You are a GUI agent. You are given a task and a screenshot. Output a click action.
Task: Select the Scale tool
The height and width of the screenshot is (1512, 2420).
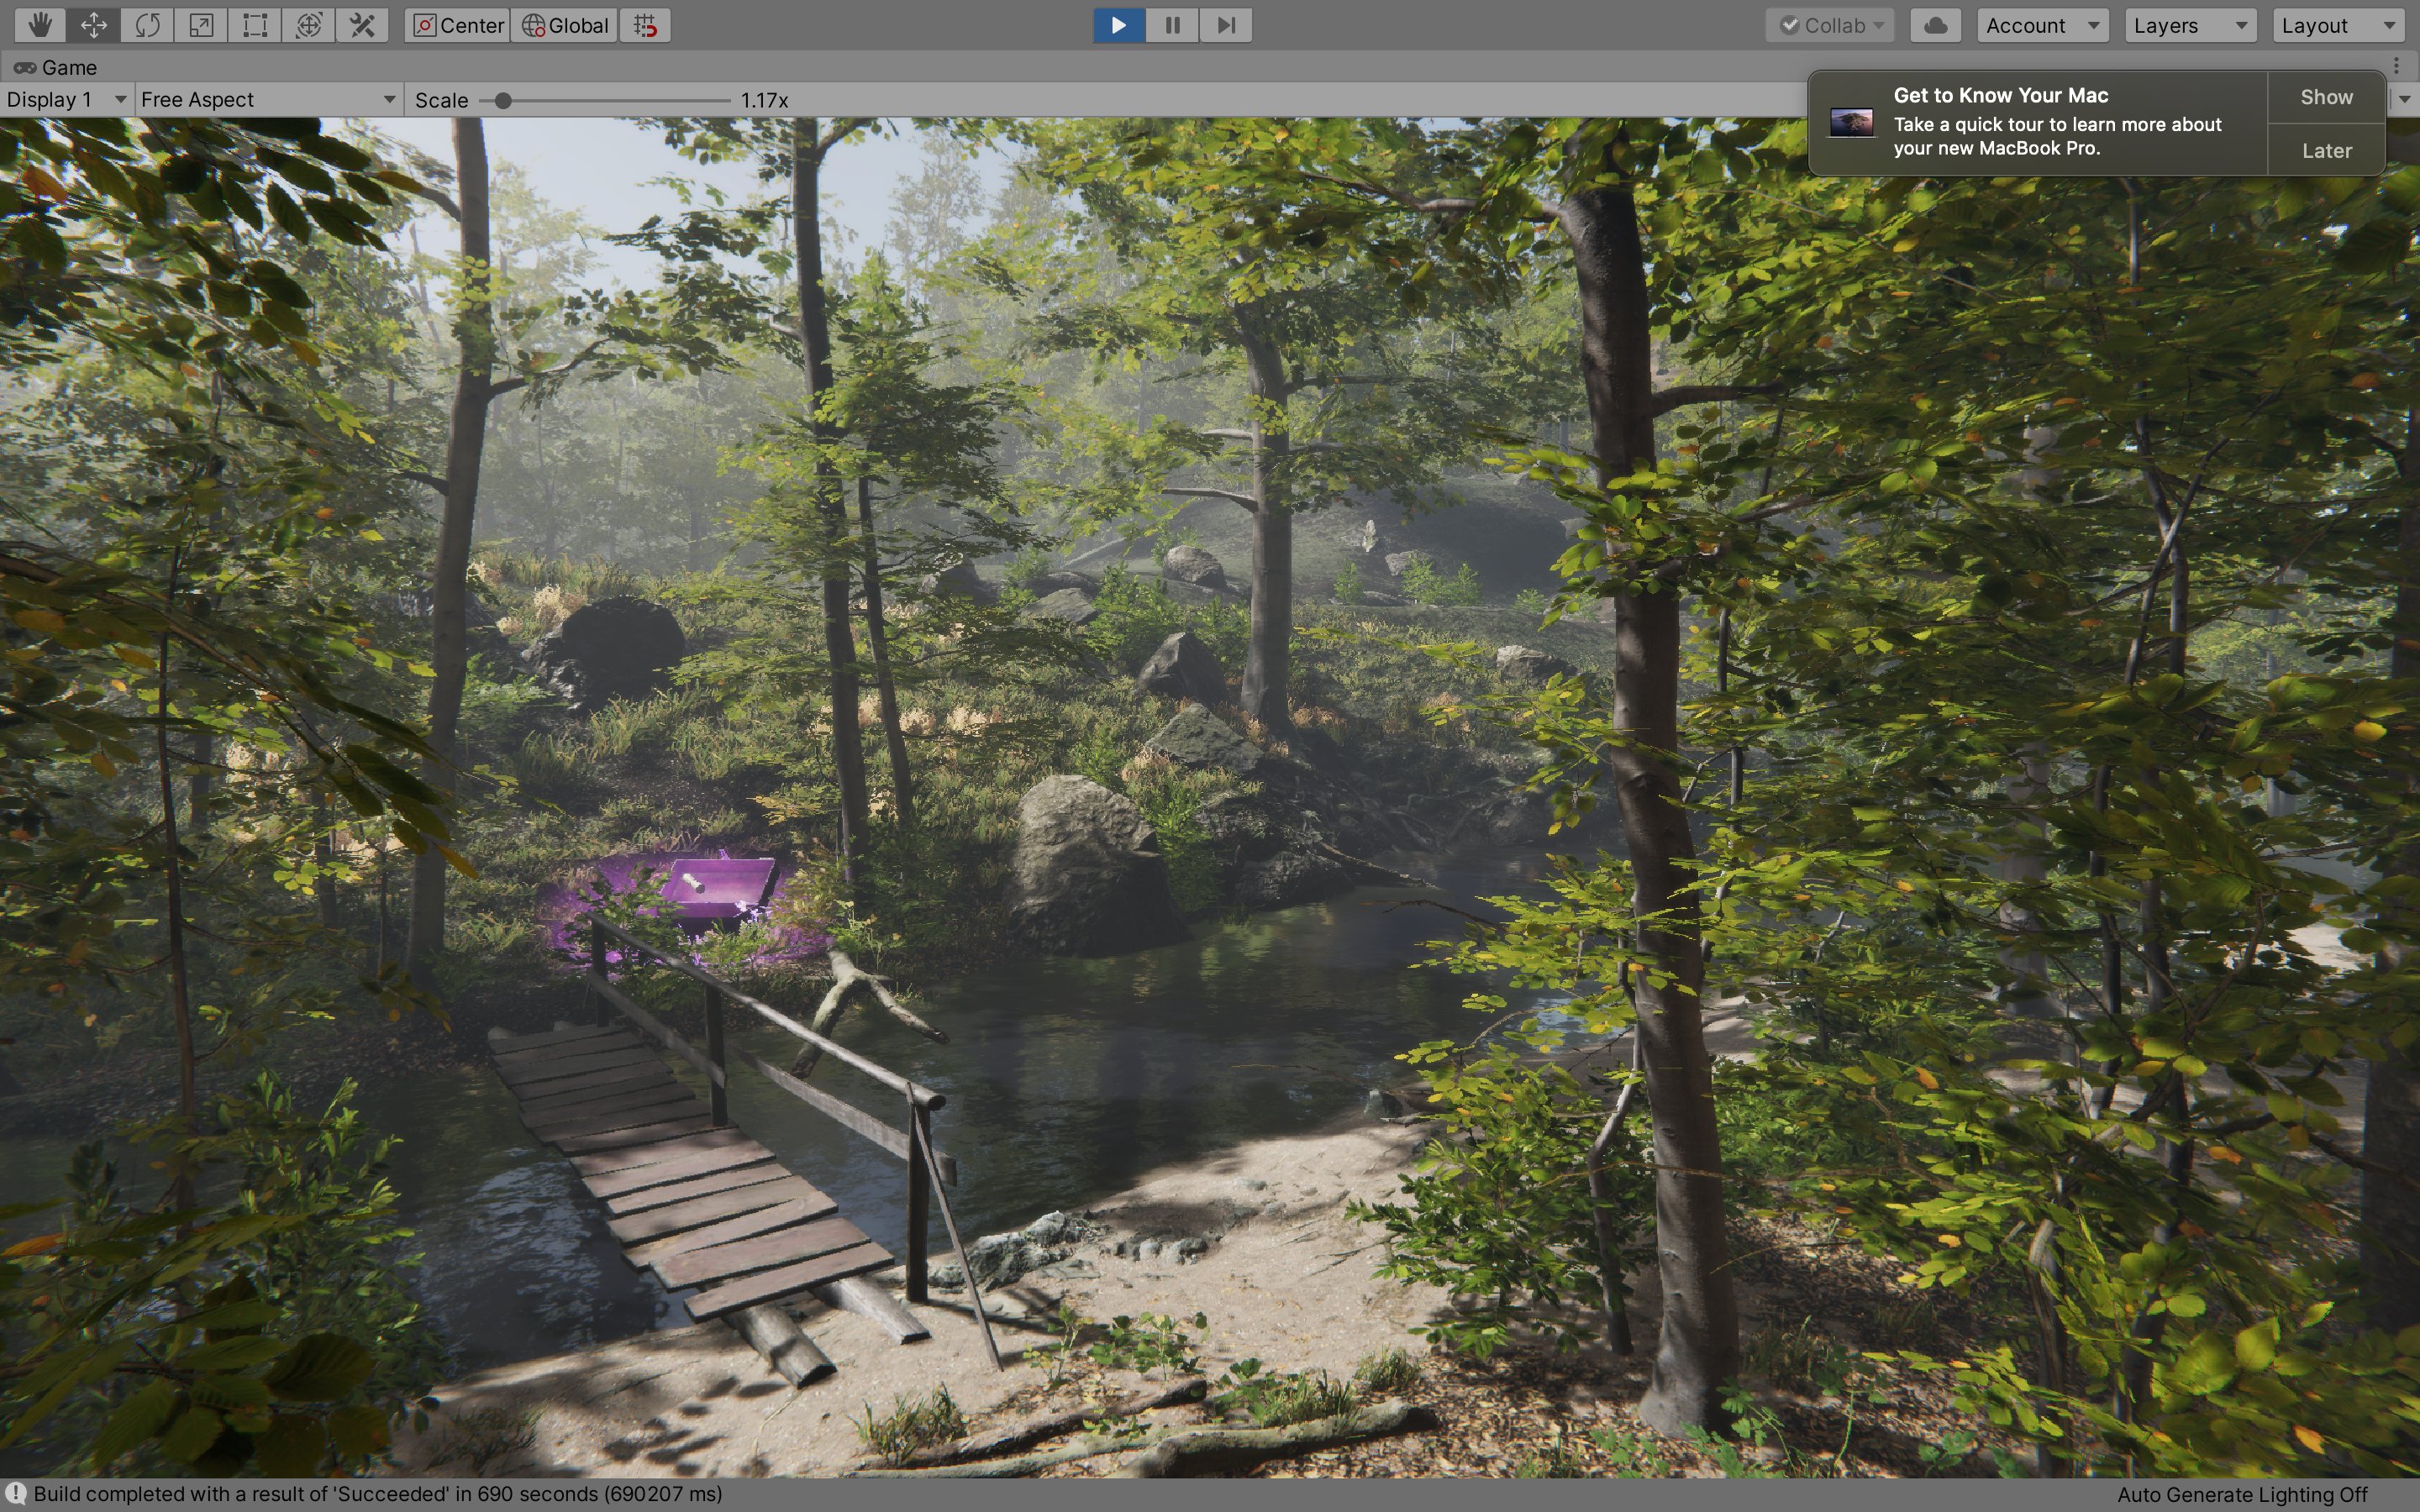click(x=202, y=25)
